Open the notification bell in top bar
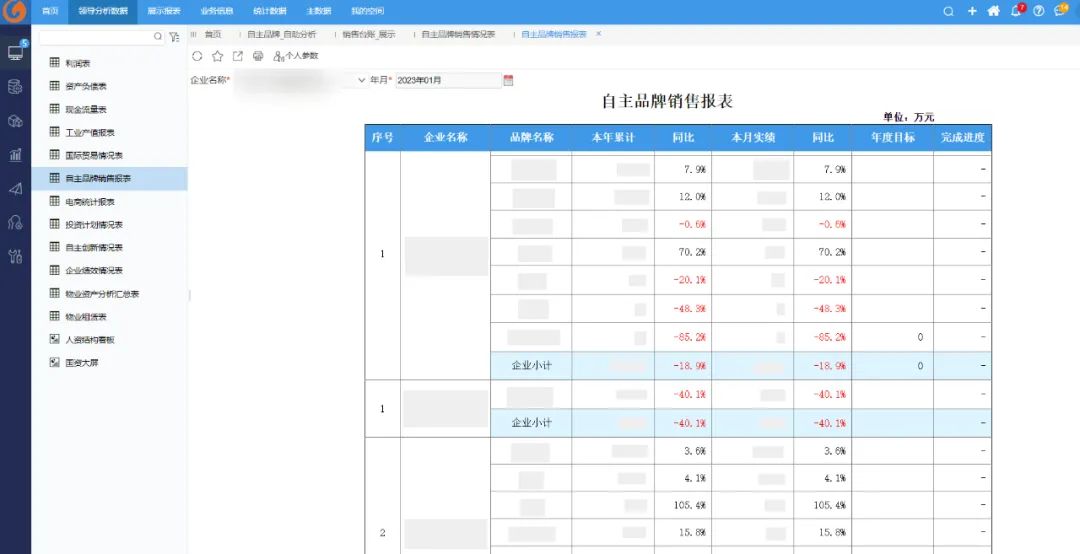This screenshot has height=554, width=1080. (1016, 11)
